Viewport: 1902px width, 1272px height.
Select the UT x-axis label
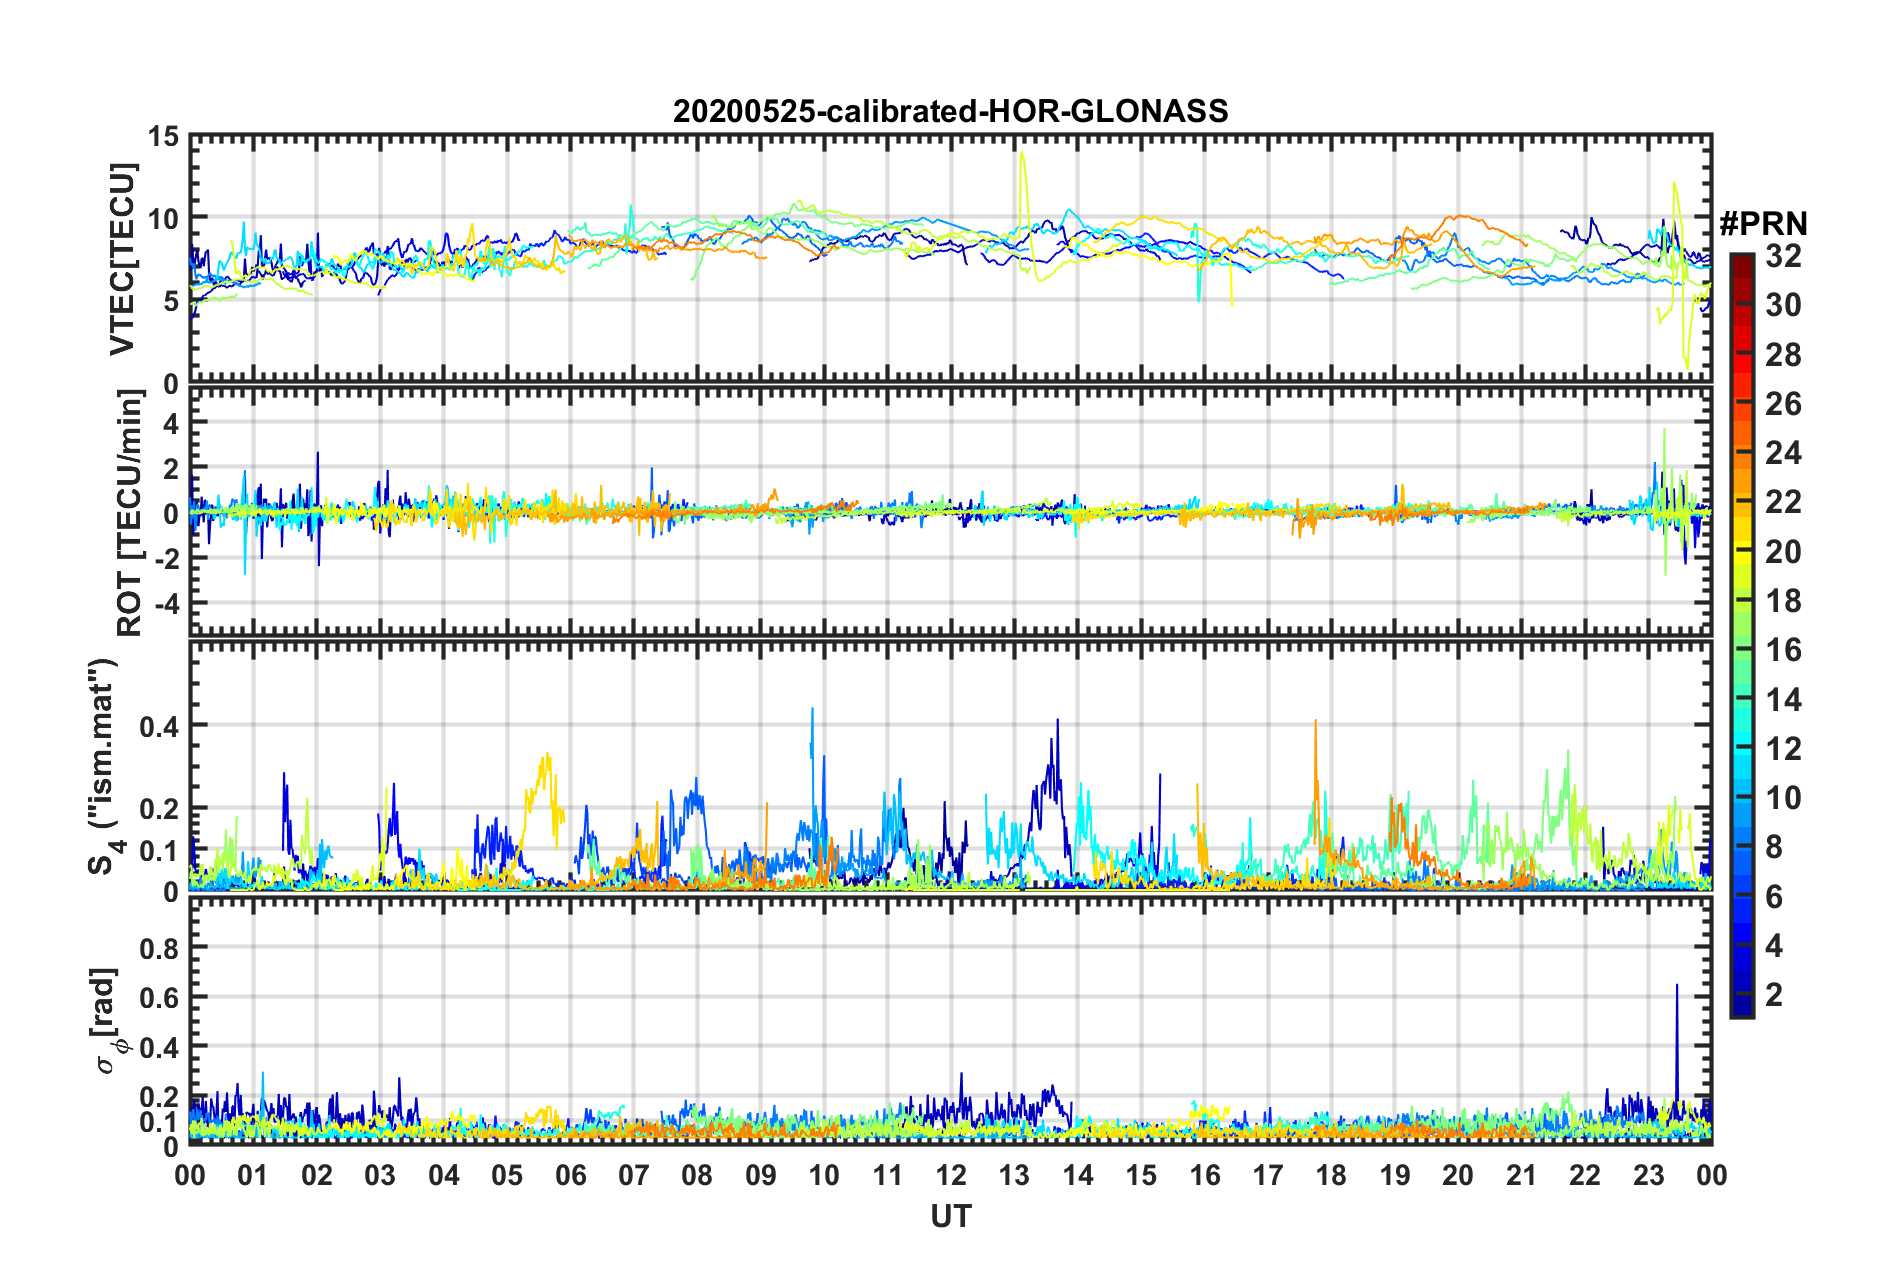(x=950, y=1216)
